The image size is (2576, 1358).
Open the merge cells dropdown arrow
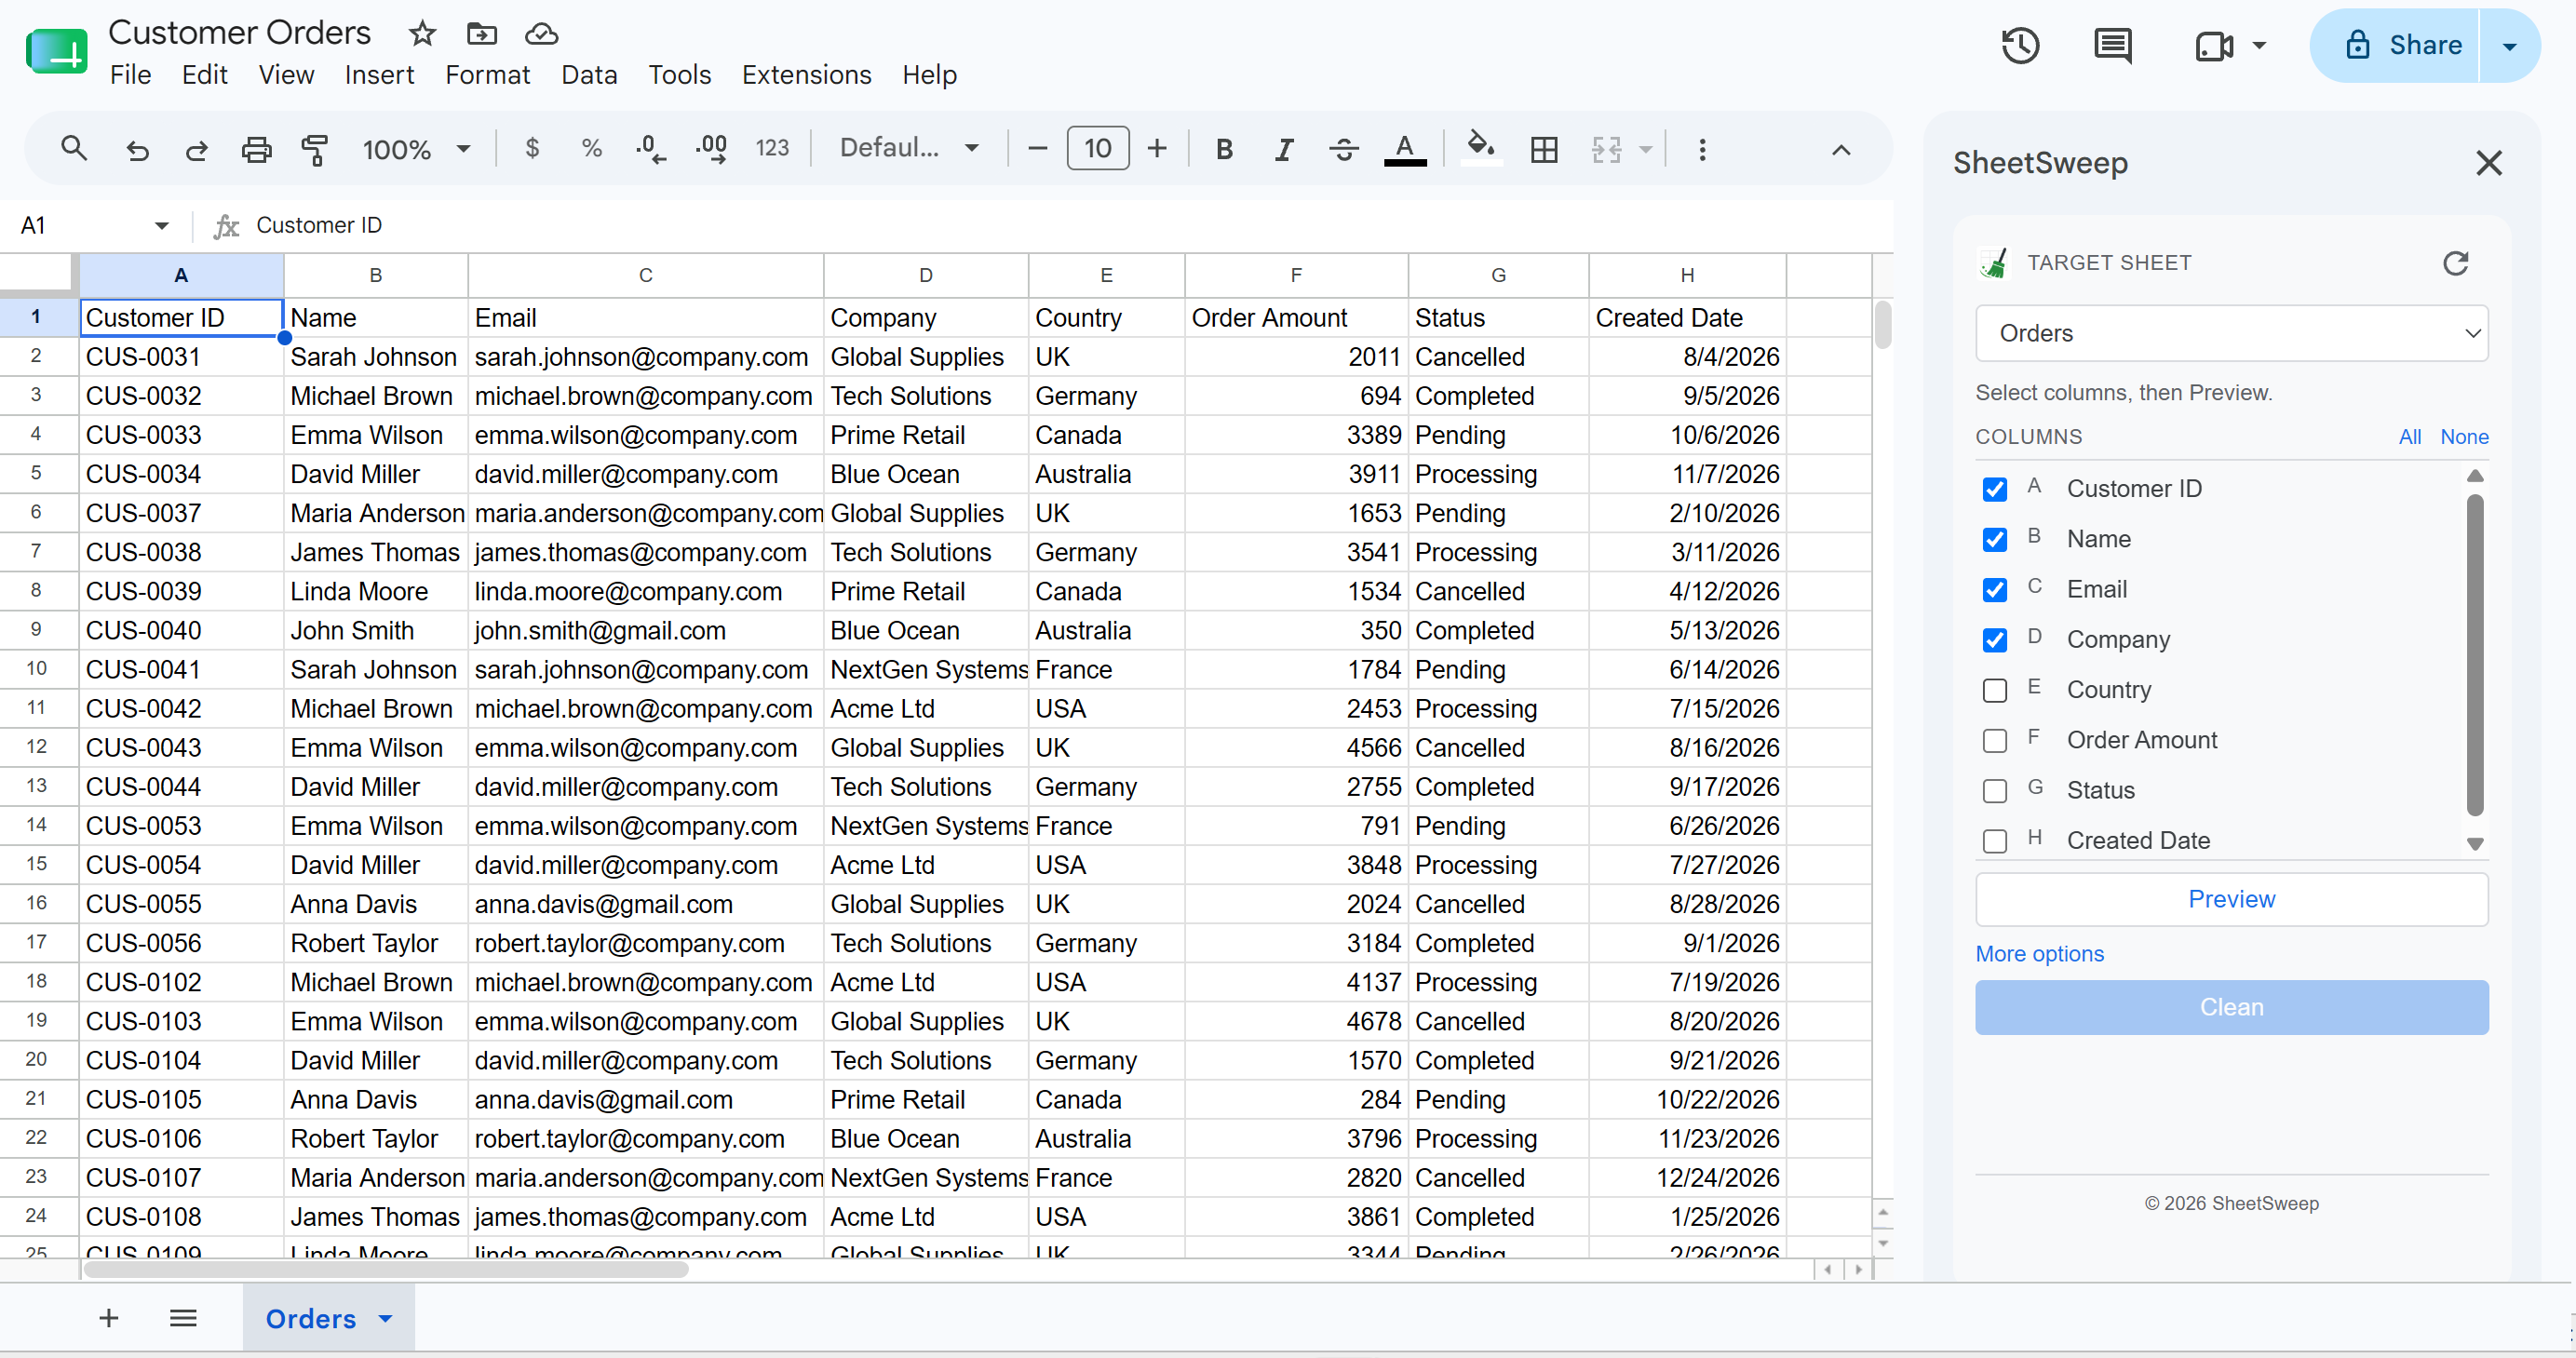[1645, 149]
